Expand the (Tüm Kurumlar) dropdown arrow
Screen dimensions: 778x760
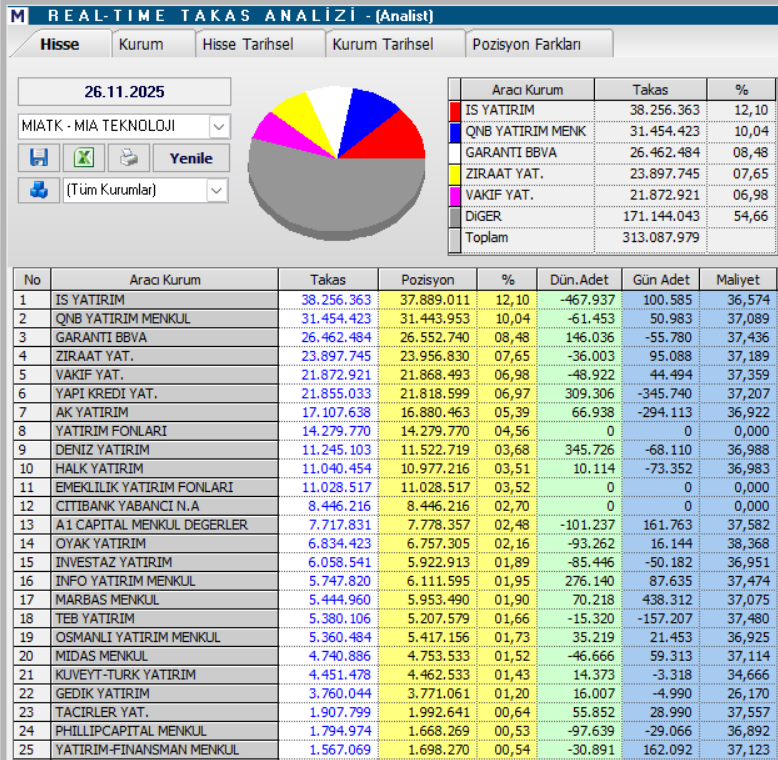pos(216,190)
